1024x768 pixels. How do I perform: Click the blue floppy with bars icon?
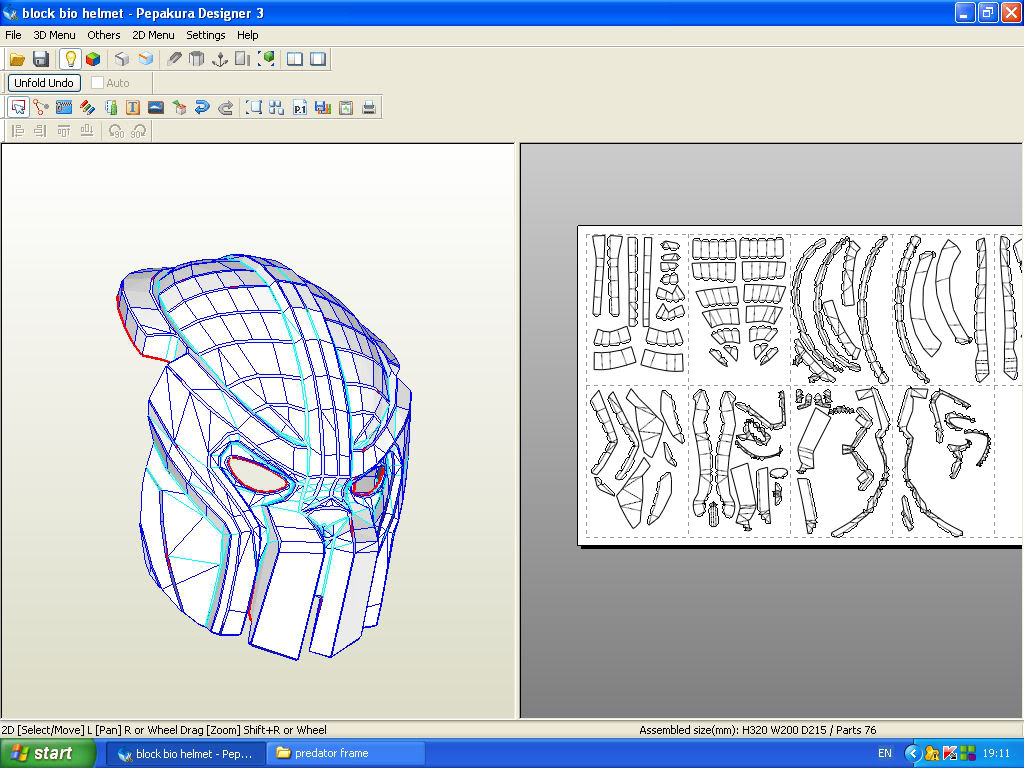click(x=323, y=108)
